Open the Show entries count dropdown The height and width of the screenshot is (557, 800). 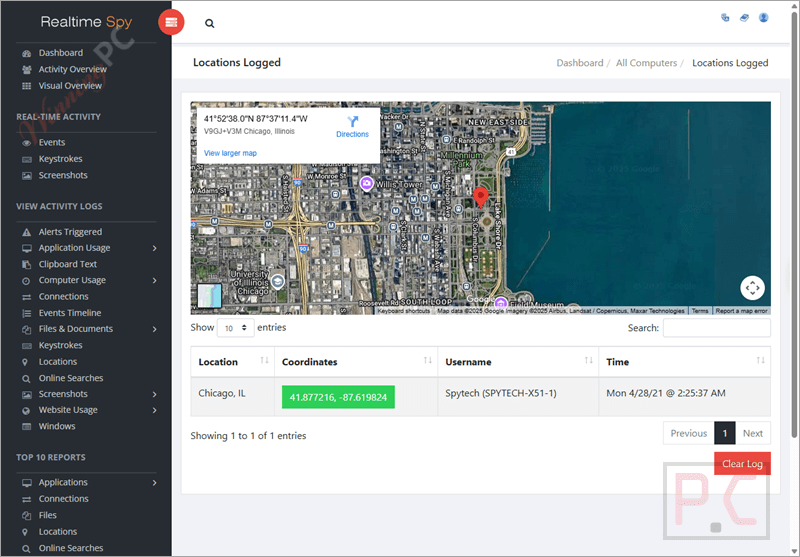pos(236,328)
